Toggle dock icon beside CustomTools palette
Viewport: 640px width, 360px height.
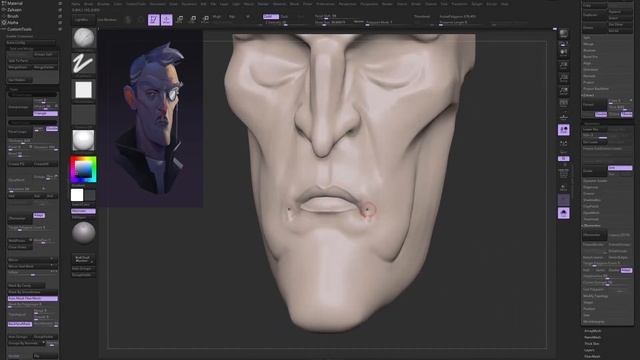60,29
